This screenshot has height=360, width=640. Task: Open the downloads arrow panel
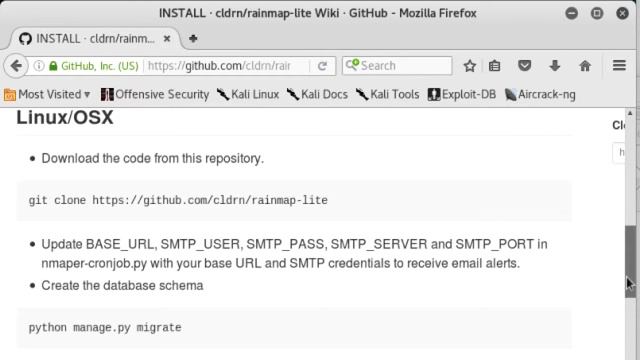coord(555,66)
